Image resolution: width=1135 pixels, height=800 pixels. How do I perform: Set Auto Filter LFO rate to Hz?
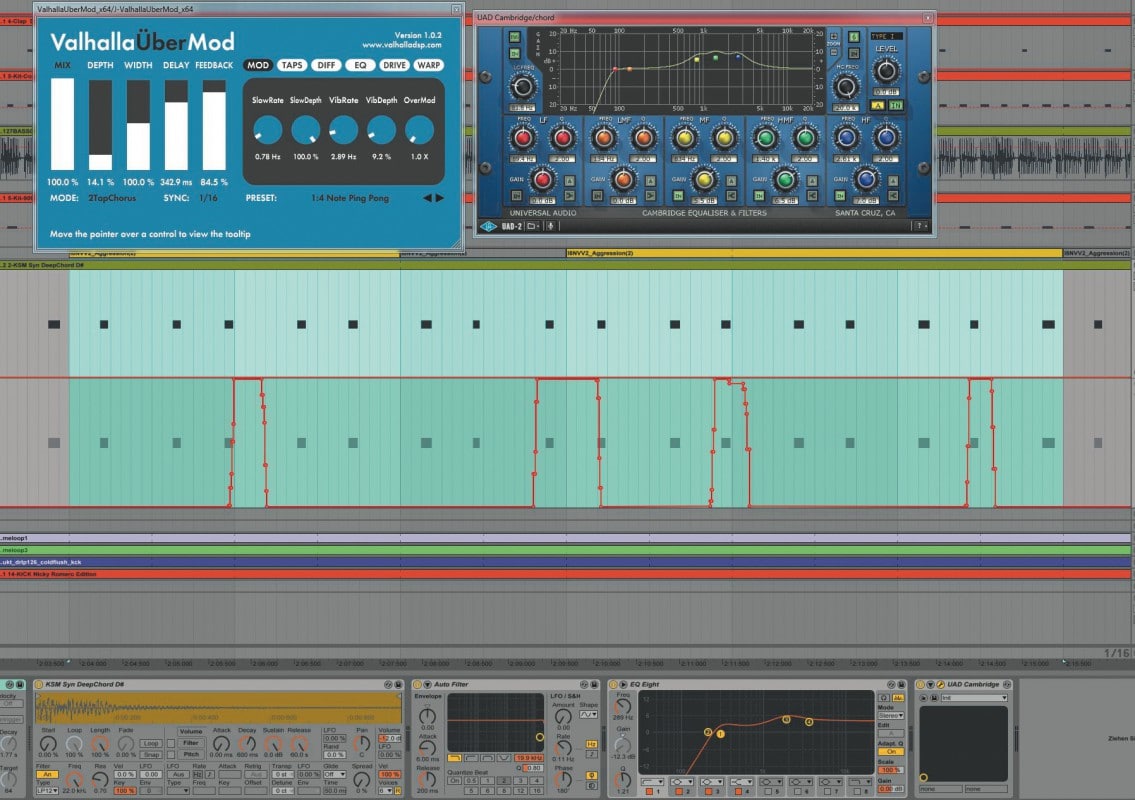[x=591, y=744]
